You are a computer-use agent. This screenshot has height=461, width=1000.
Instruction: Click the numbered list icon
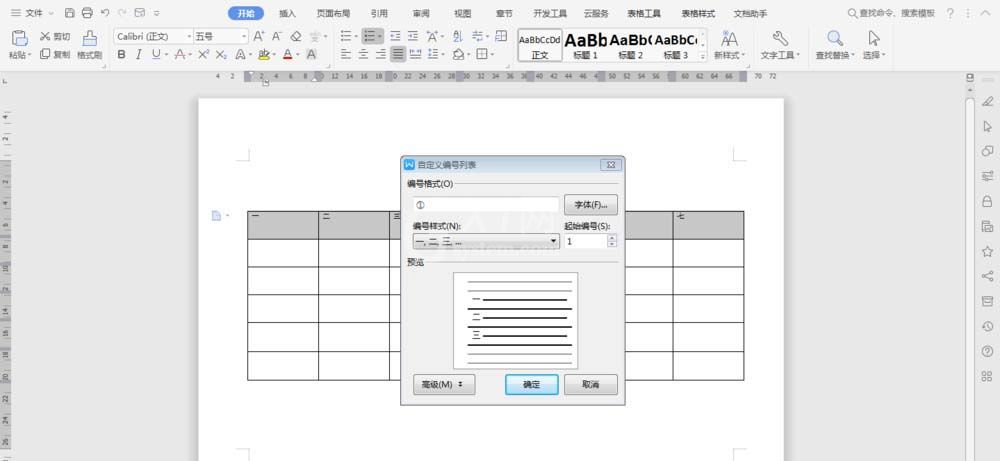click(369, 36)
